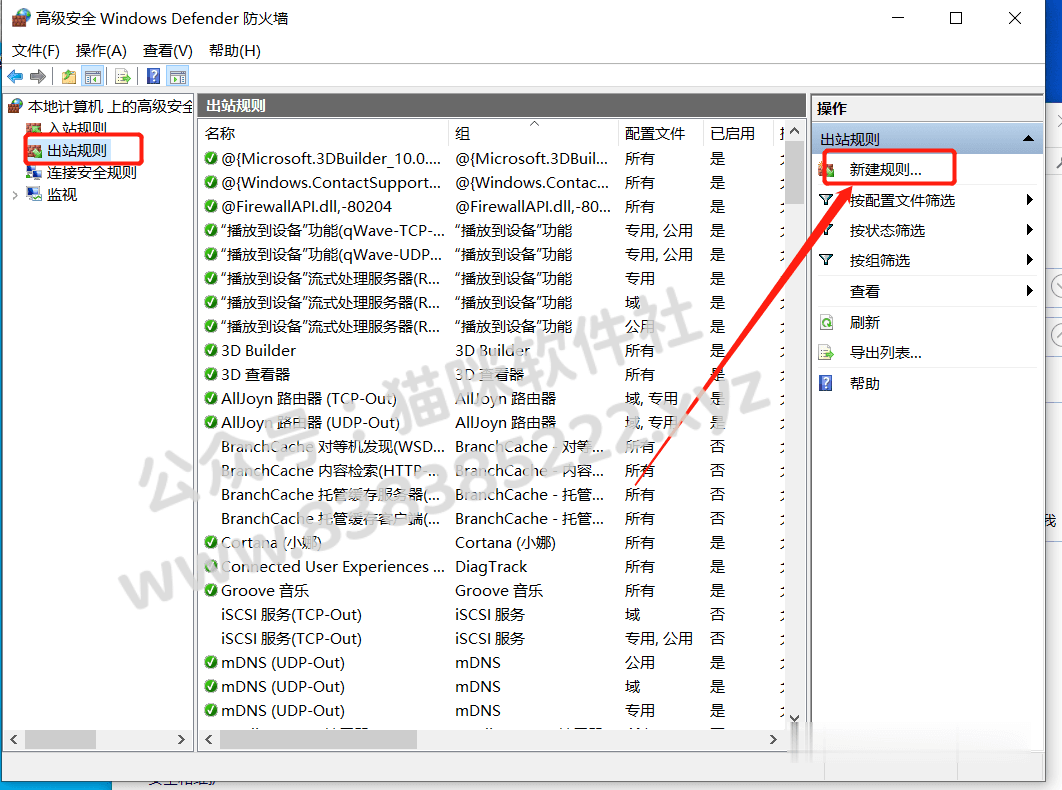Click the rules list horizontal scrollbar right arrow
This screenshot has height=790, width=1062.
coord(773,740)
